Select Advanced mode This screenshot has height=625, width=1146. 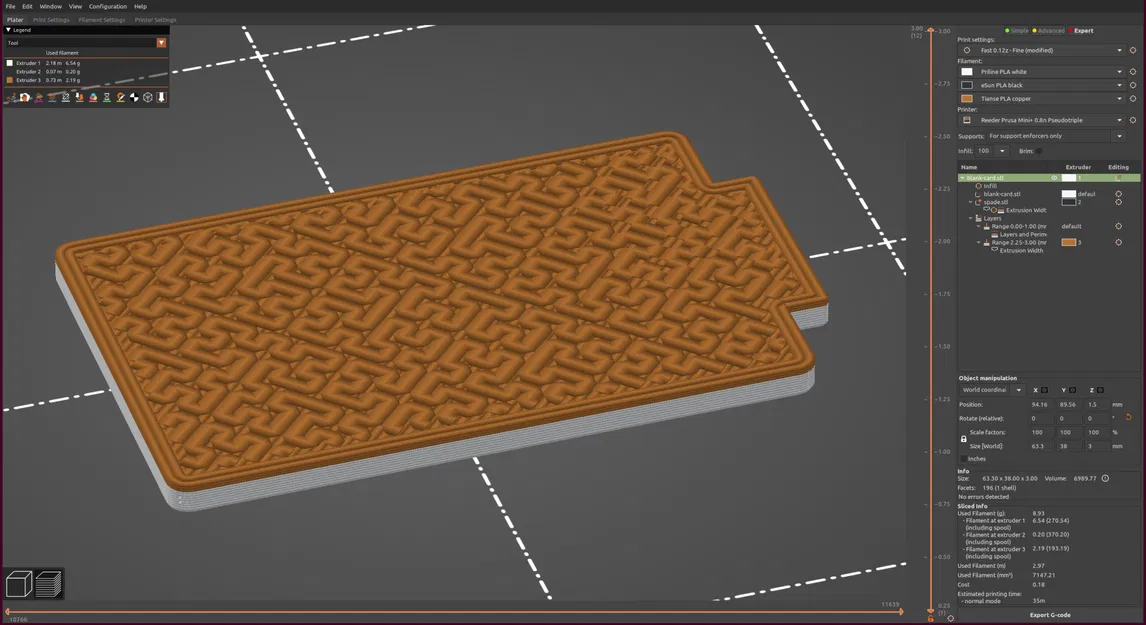click(1049, 31)
